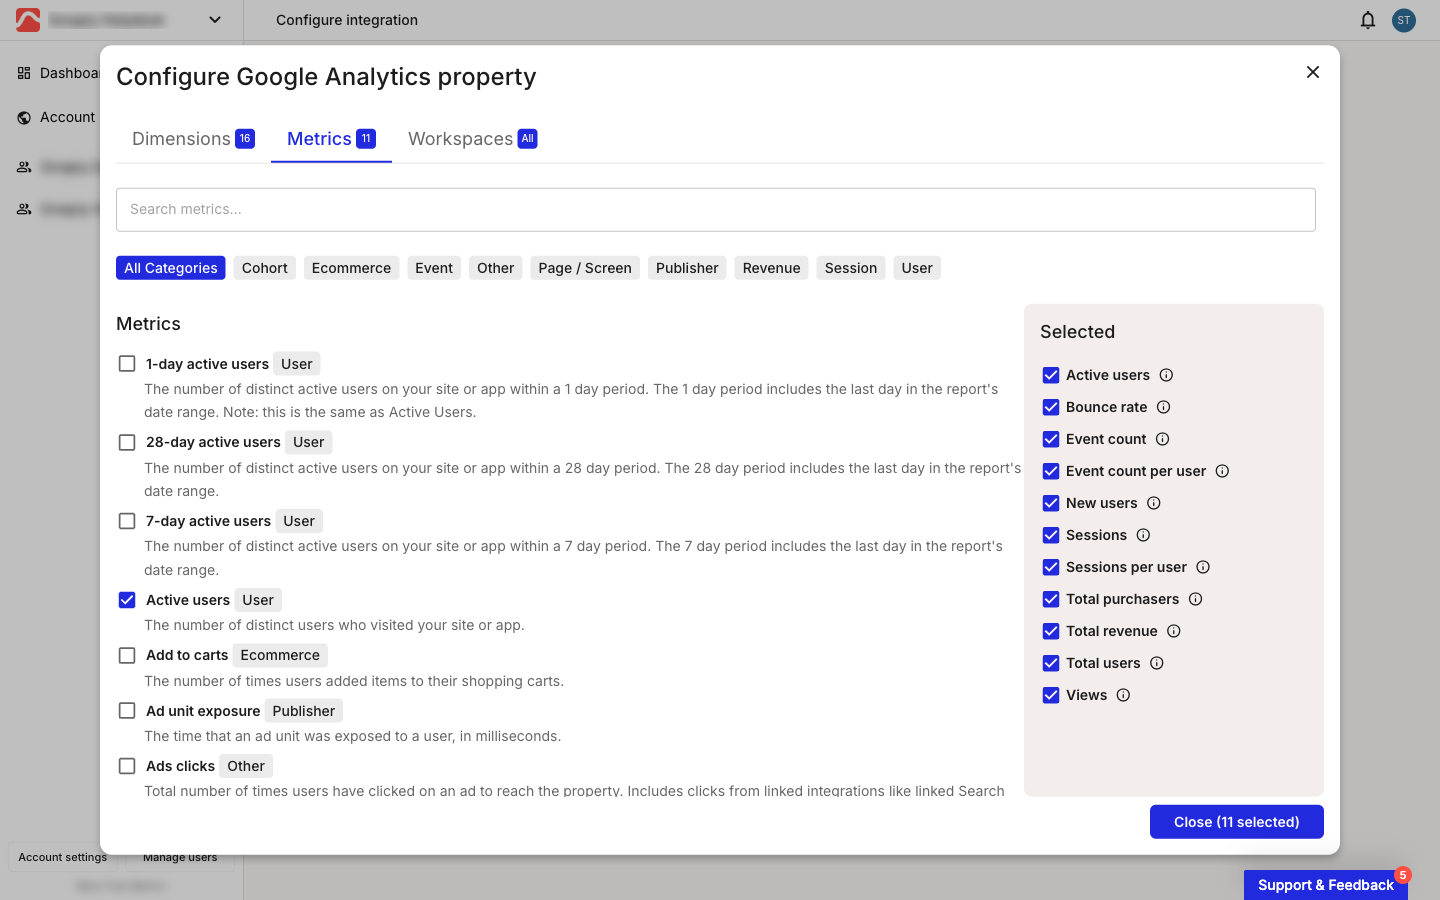
Task: Deselect Views in Selected panel
Action: click(1051, 695)
